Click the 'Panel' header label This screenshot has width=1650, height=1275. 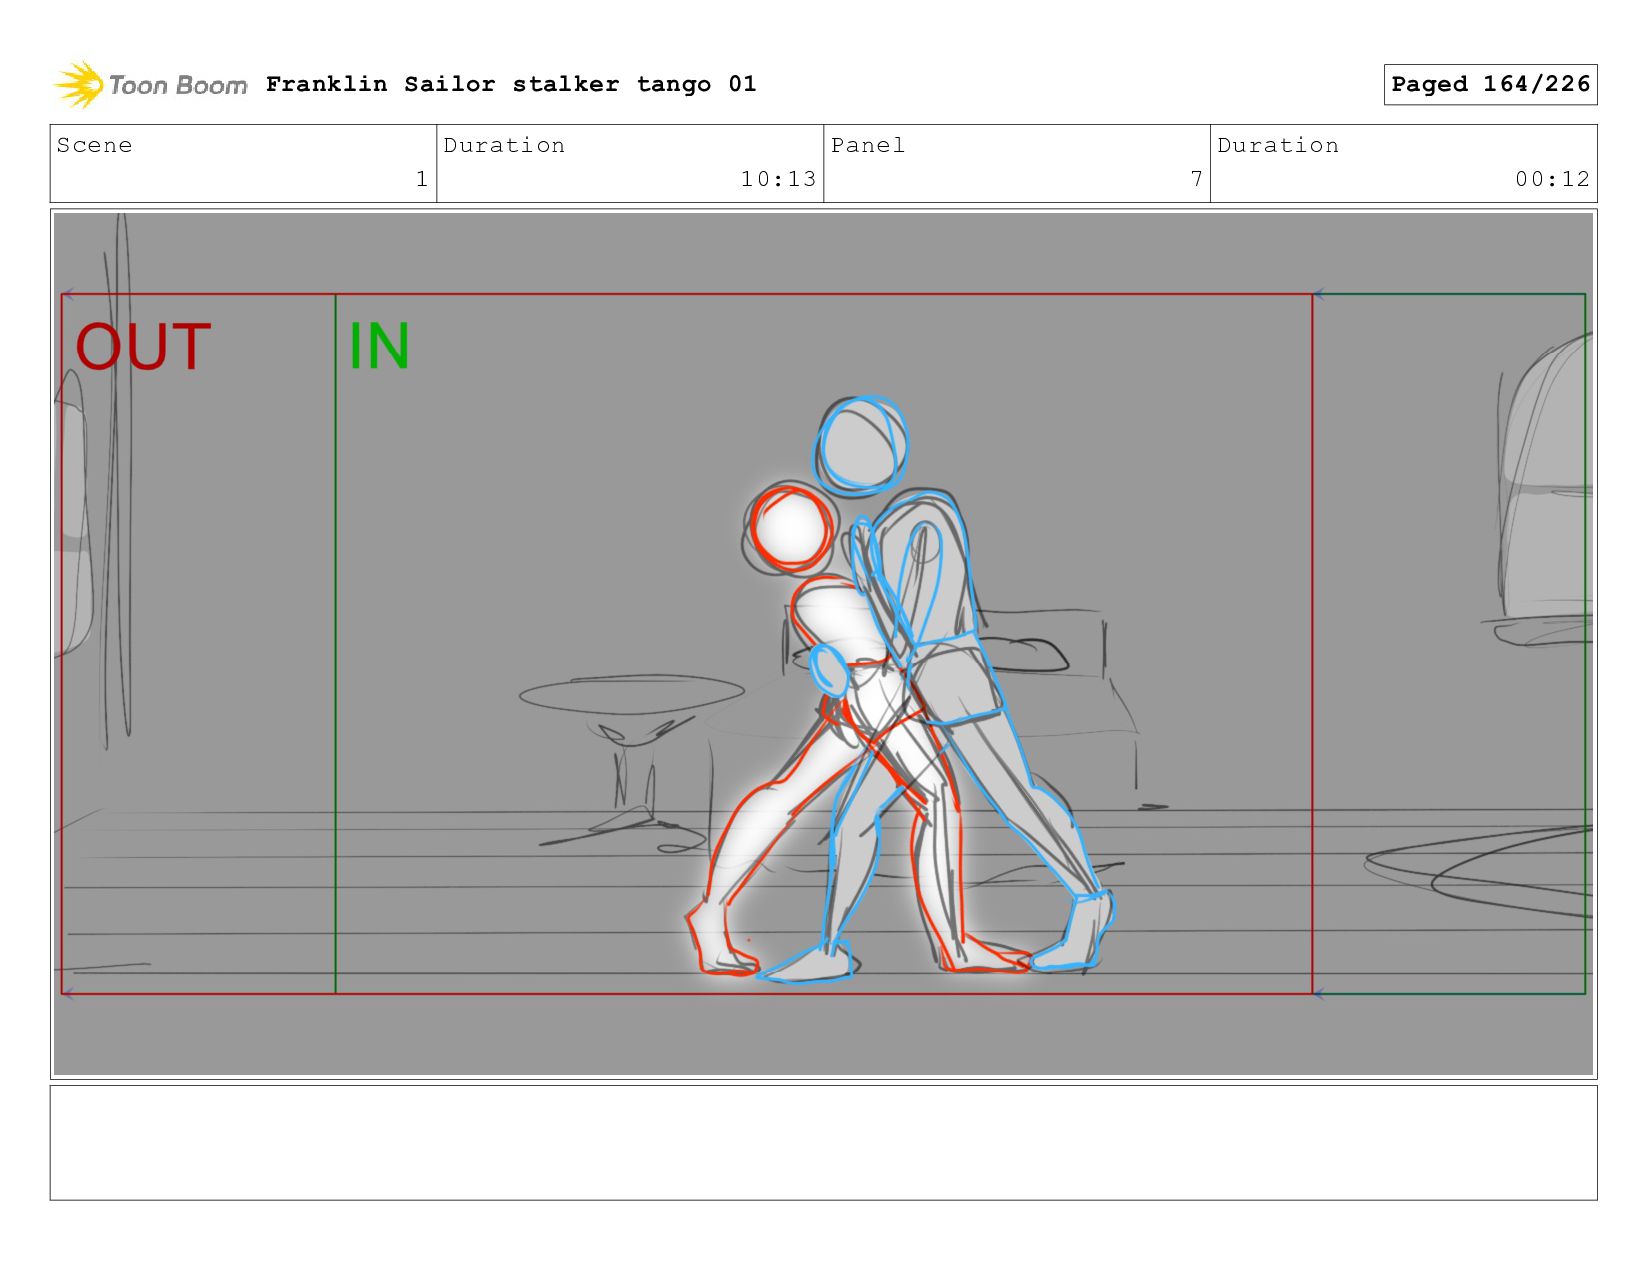coord(868,145)
